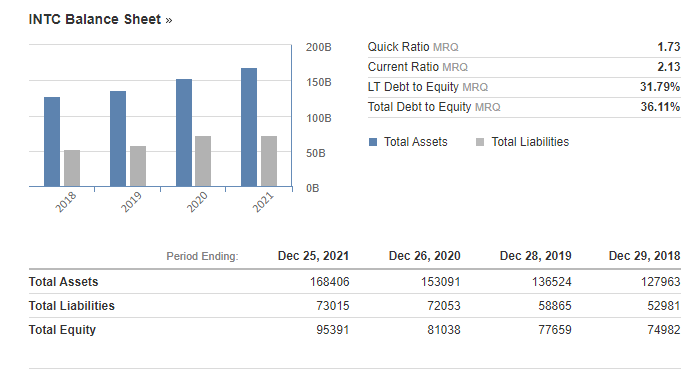Click the Quick Ratio MRQ row

(x=524, y=47)
